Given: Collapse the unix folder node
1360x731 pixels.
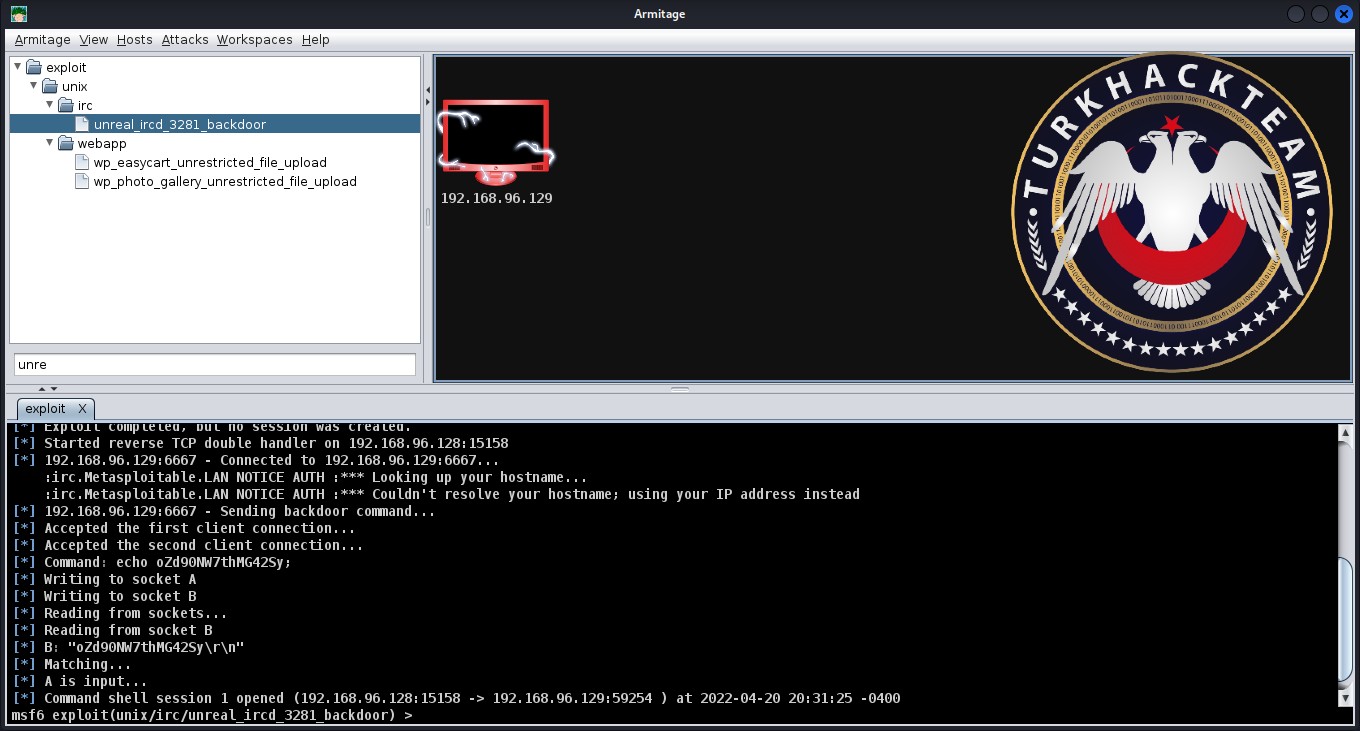Looking at the screenshot, I should [34, 86].
